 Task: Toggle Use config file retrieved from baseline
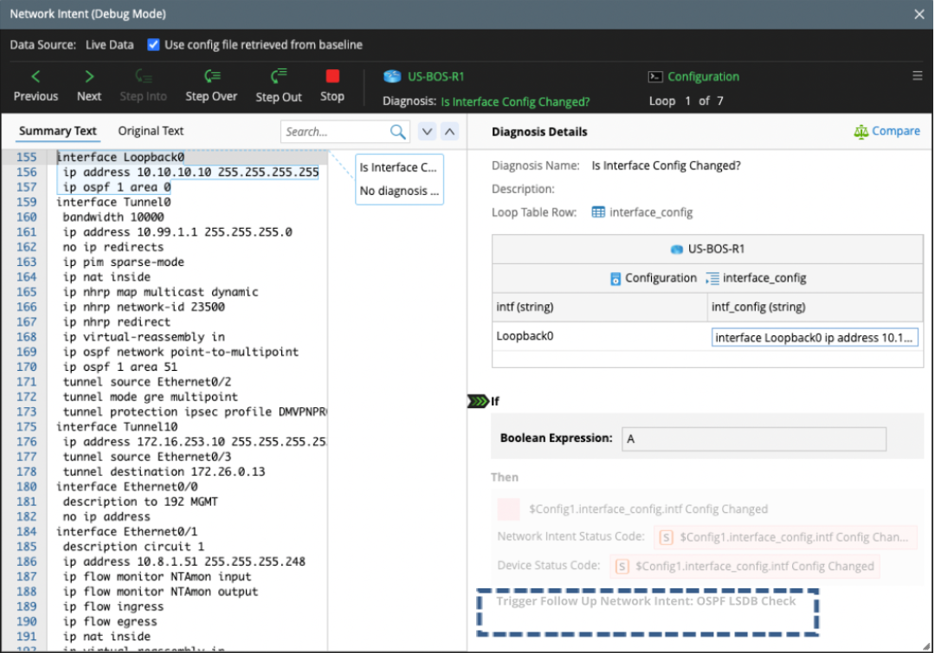[153, 45]
